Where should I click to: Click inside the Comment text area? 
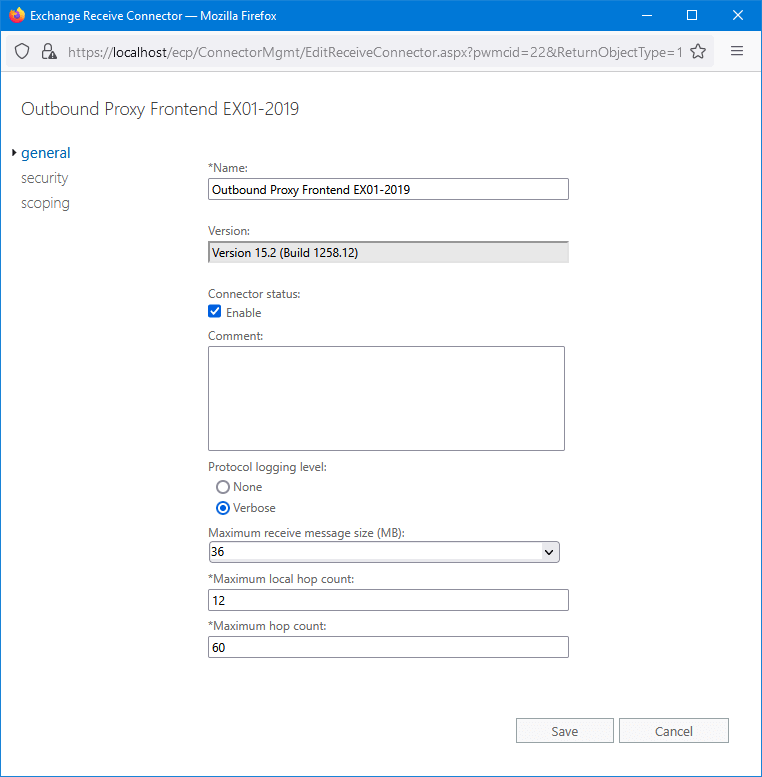pyautogui.click(x=386, y=398)
